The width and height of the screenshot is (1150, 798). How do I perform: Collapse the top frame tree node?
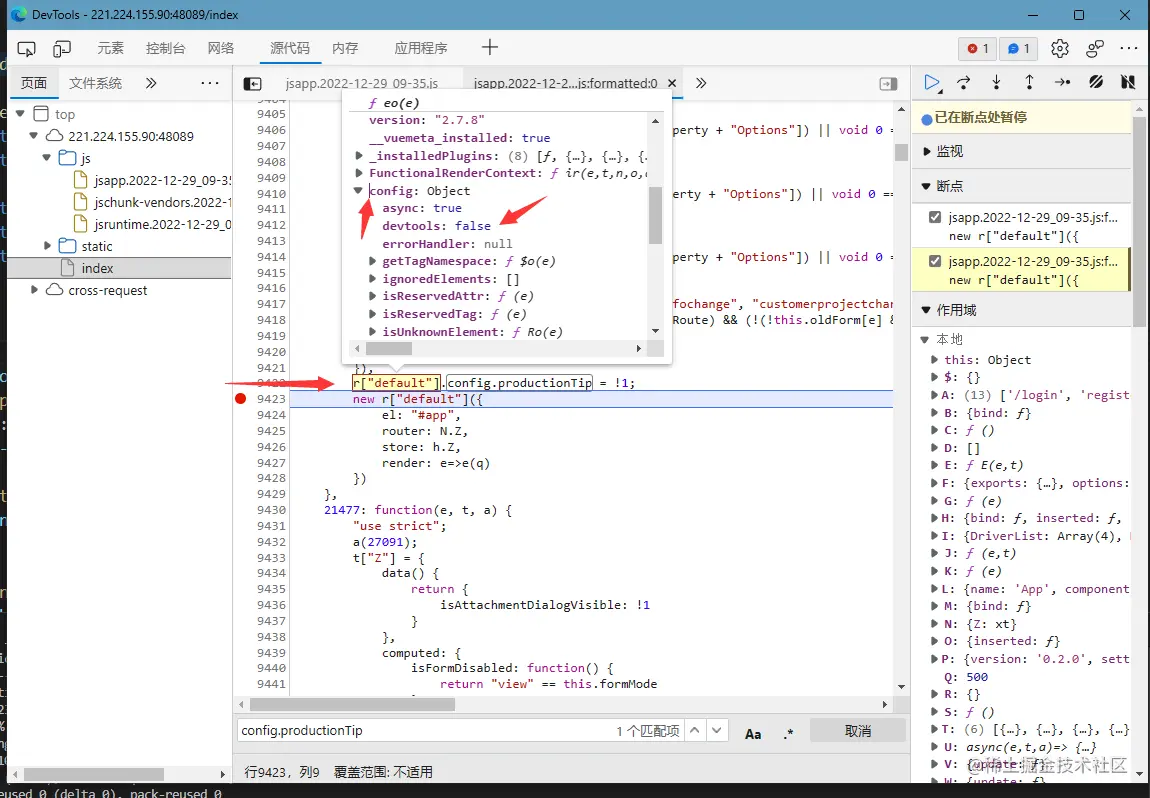click(20, 114)
